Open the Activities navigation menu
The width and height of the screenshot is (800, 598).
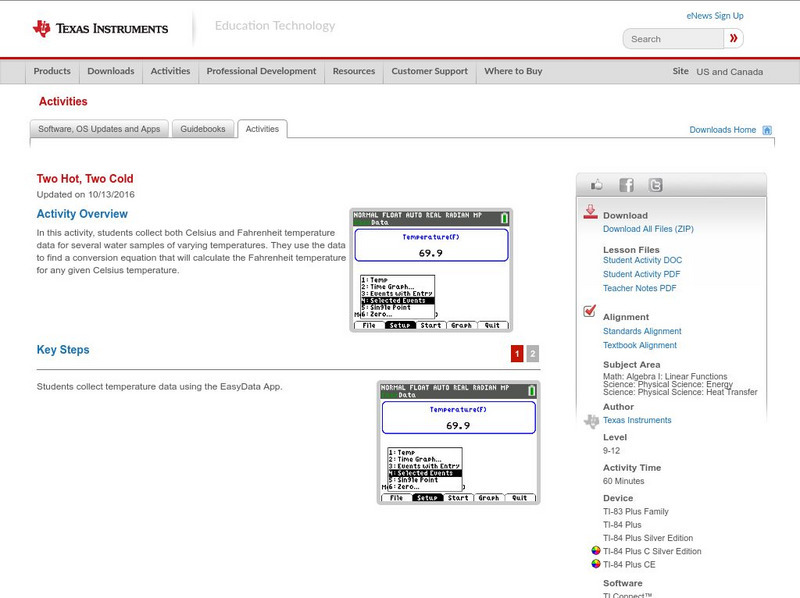click(x=170, y=71)
